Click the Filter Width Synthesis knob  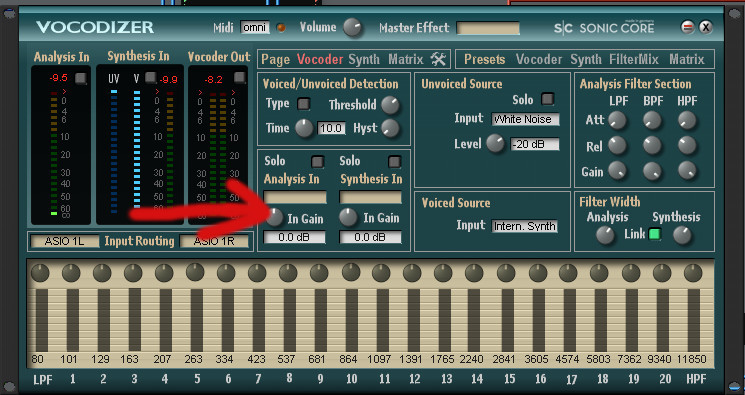[682, 235]
